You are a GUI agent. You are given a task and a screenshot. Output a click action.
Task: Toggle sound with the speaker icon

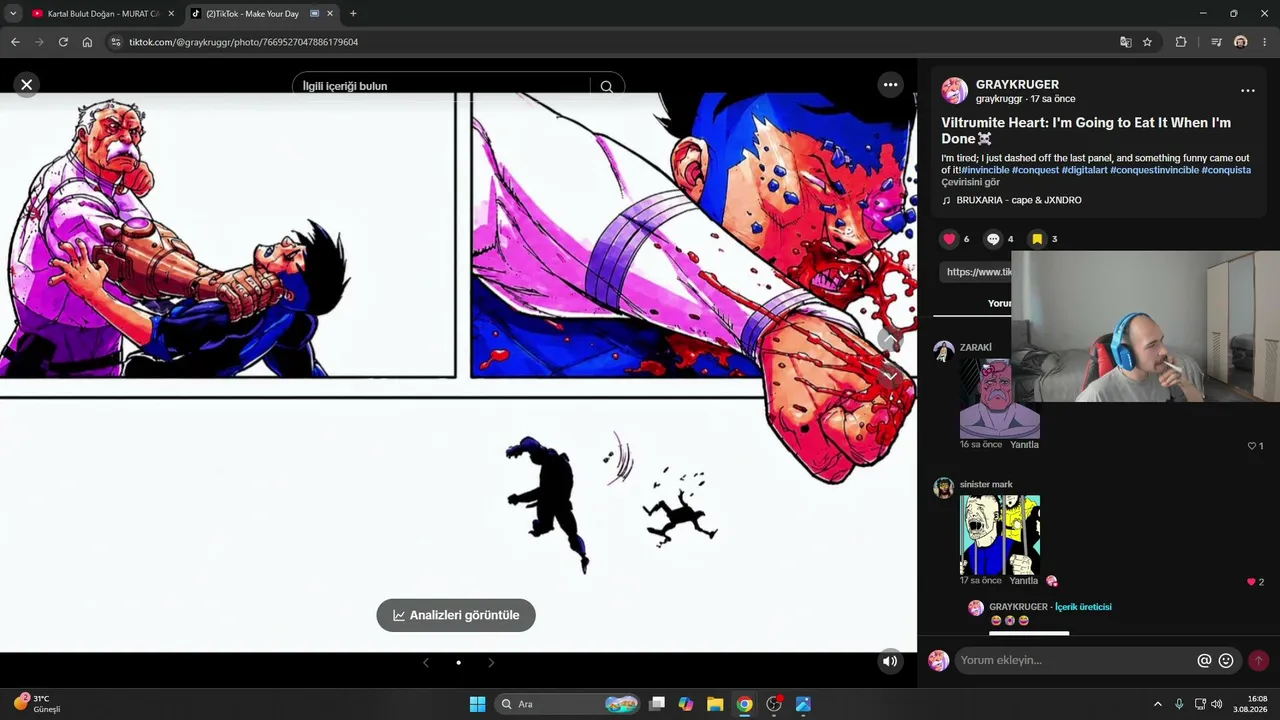pos(890,661)
